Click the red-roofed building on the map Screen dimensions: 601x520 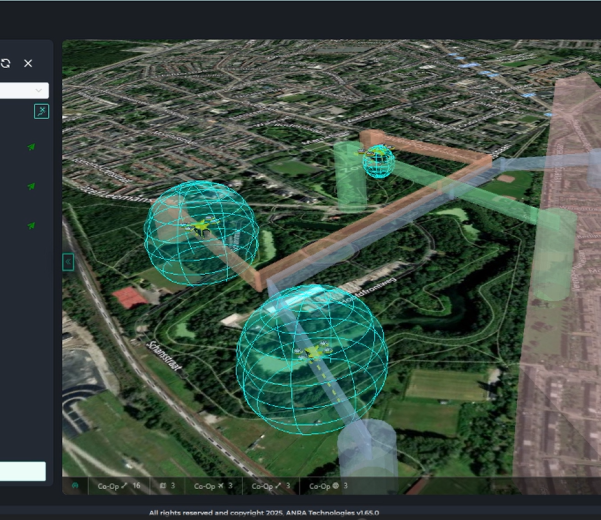[127, 296]
